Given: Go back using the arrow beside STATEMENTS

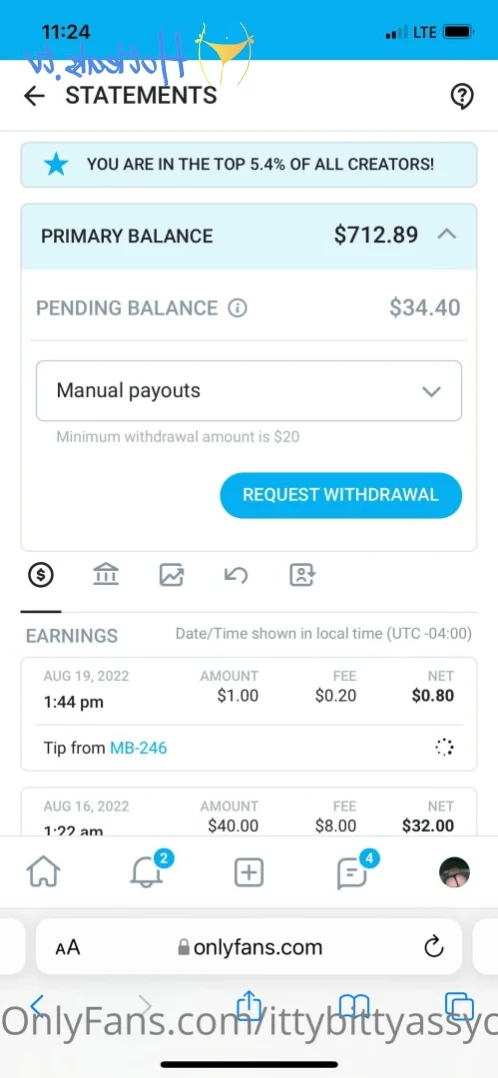Looking at the screenshot, I should click(34, 96).
